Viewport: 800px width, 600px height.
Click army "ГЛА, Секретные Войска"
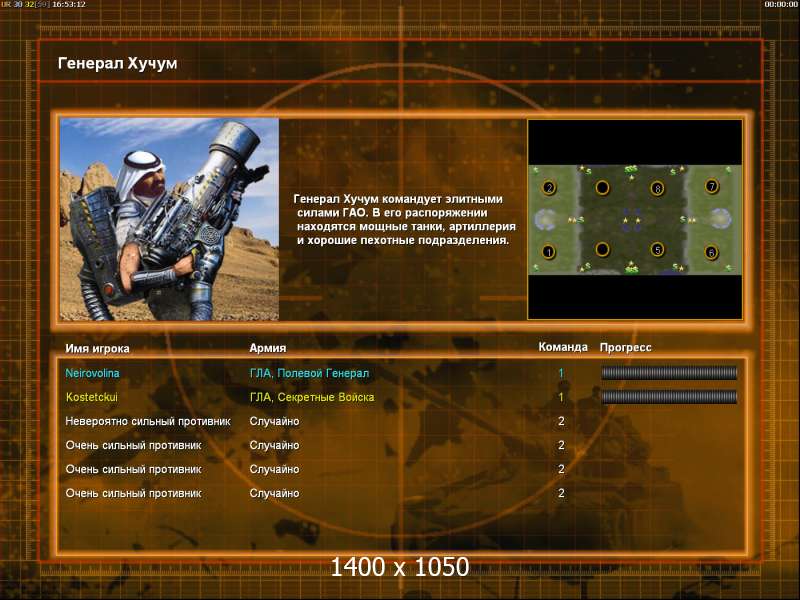point(312,397)
